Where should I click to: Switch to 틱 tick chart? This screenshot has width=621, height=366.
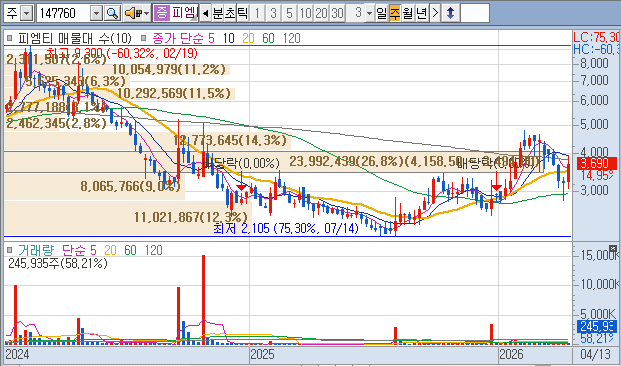(242, 13)
